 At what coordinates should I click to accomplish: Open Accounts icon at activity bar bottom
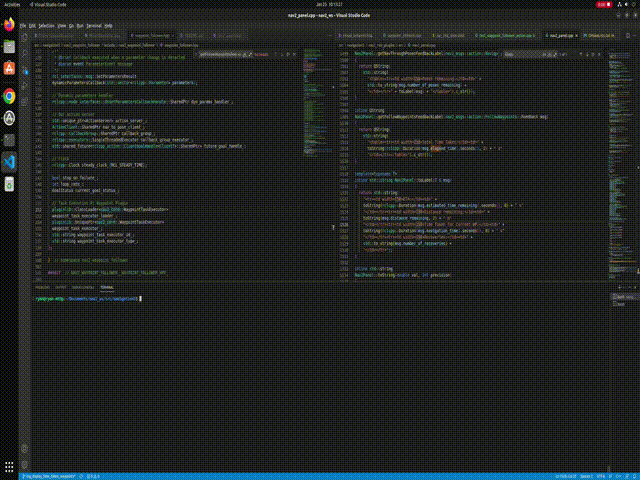point(25,449)
